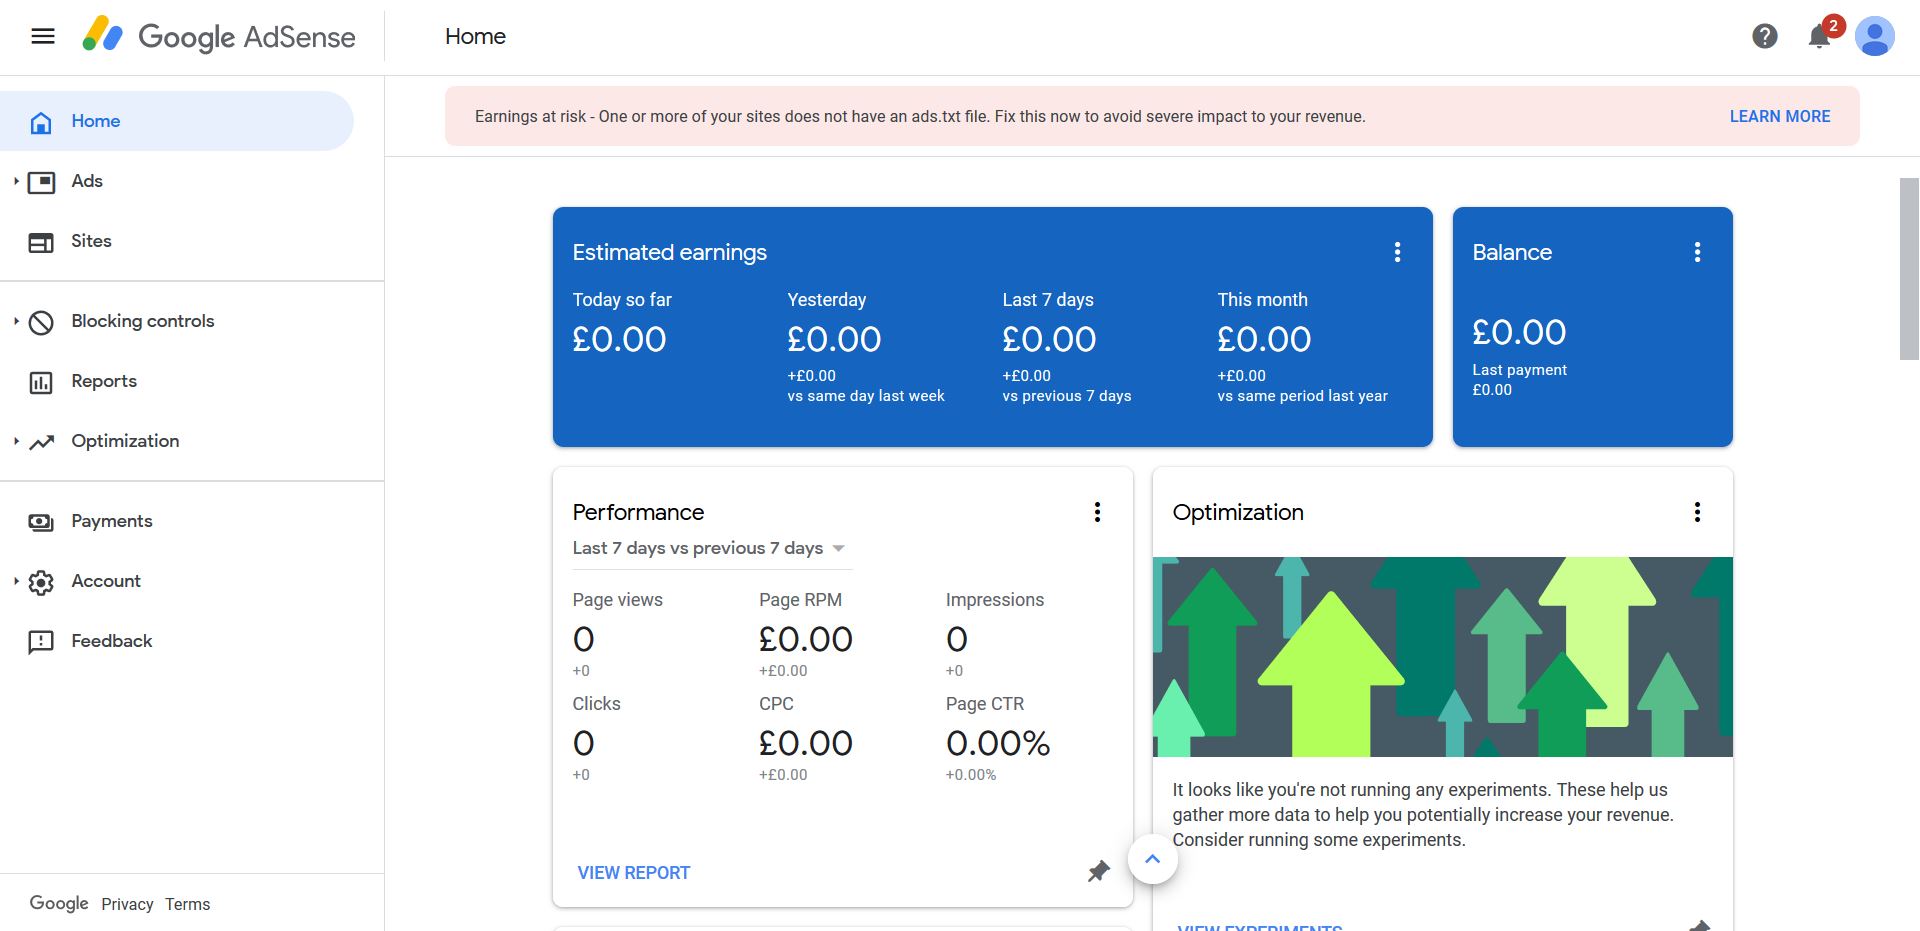Click the round scroll-up arrow button
The image size is (1920, 931).
tap(1152, 859)
